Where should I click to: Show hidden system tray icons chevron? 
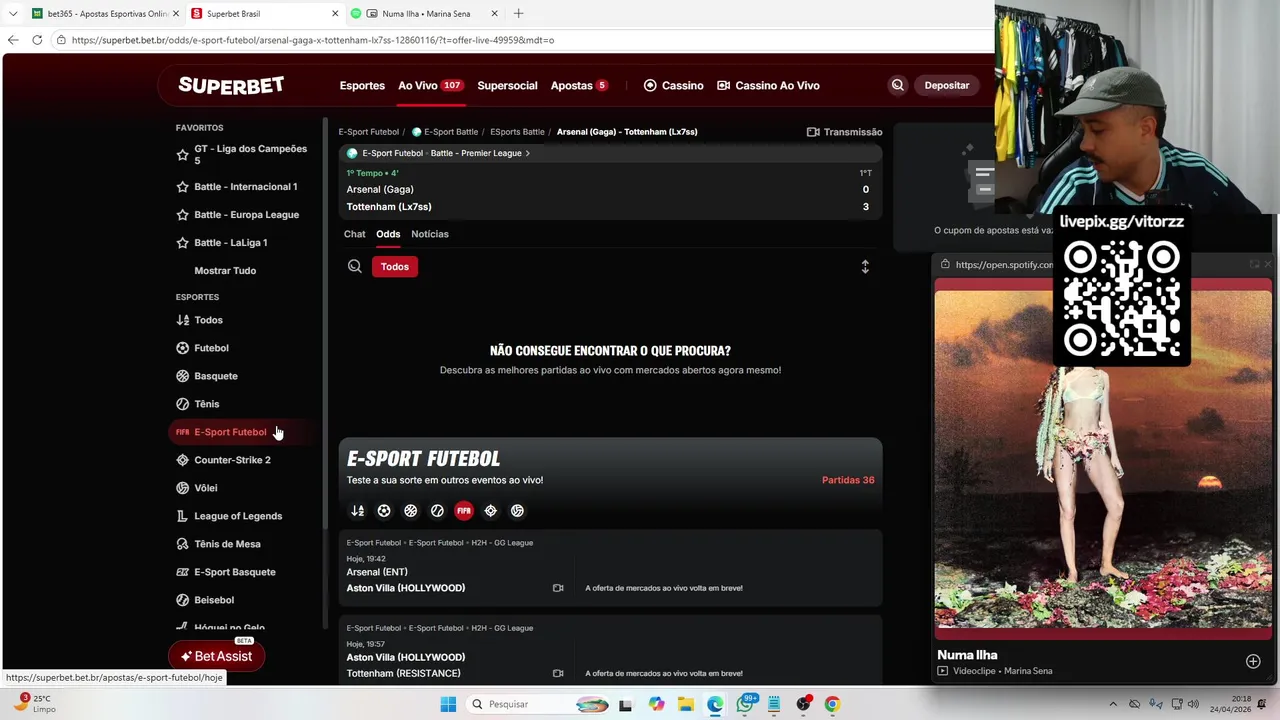pyautogui.click(x=1112, y=705)
